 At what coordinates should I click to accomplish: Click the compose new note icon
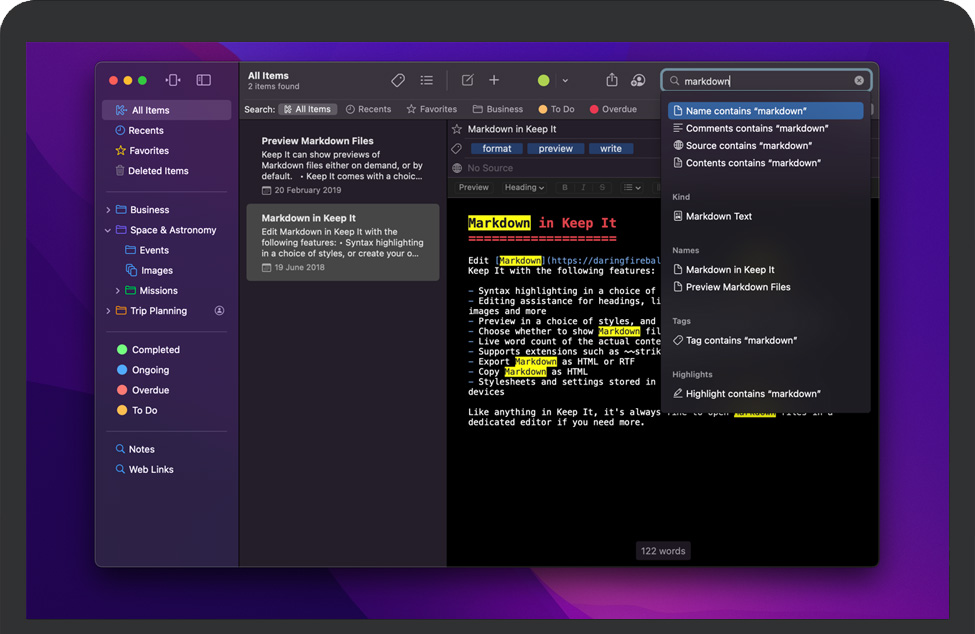pyautogui.click(x=467, y=80)
